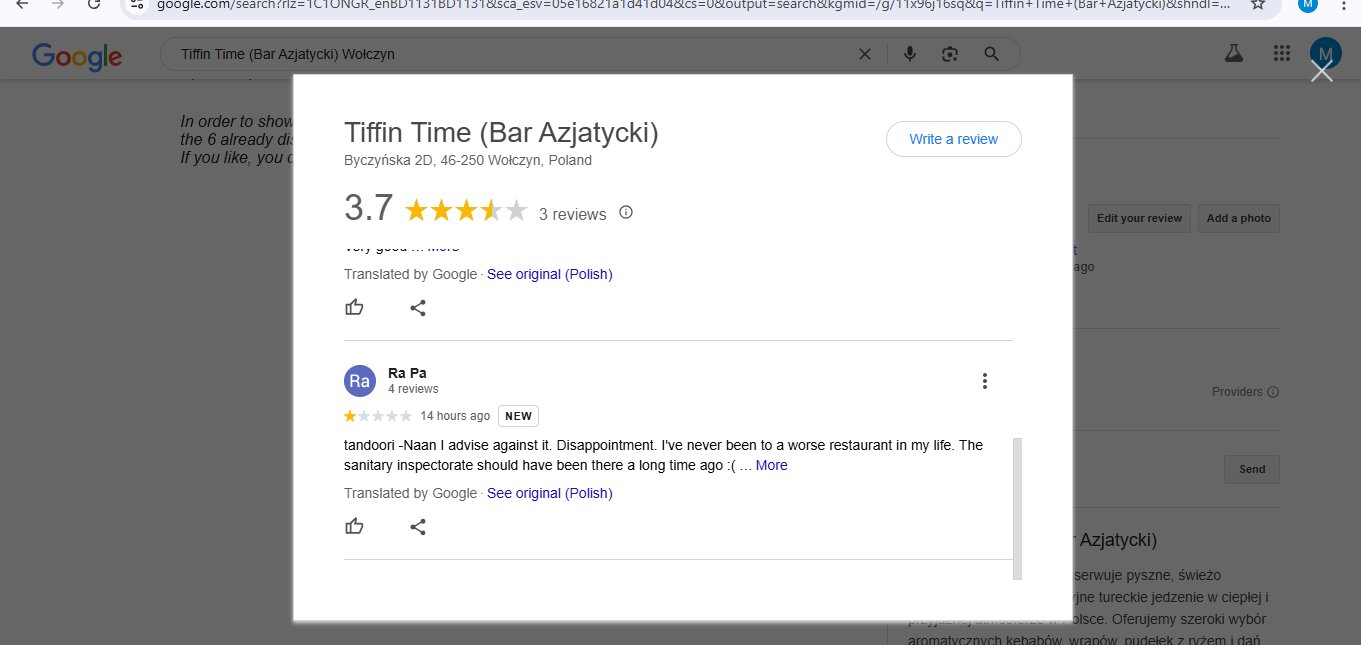This screenshot has width=1361, height=645.
Task: Start voice search with the microphone icon
Action: pyautogui.click(x=910, y=54)
